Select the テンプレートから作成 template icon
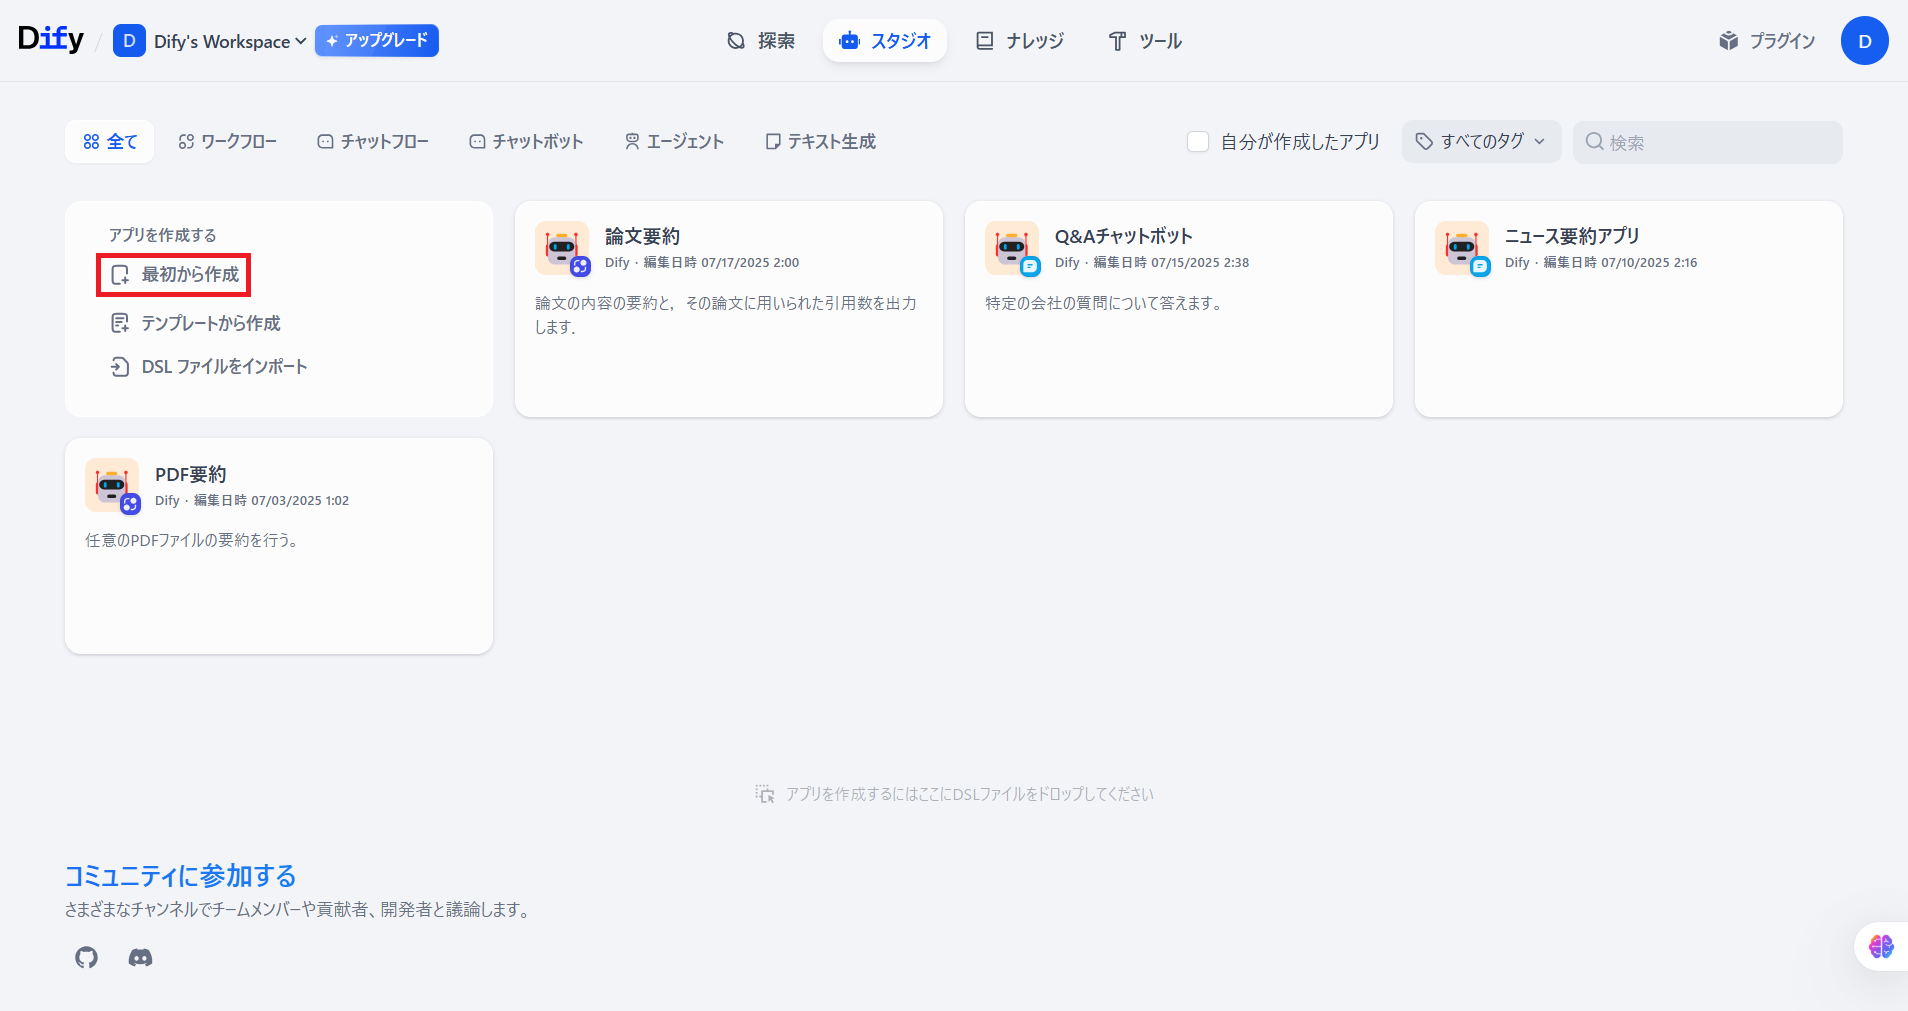The height and width of the screenshot is (1011, 1908). (x=120, y=322)
